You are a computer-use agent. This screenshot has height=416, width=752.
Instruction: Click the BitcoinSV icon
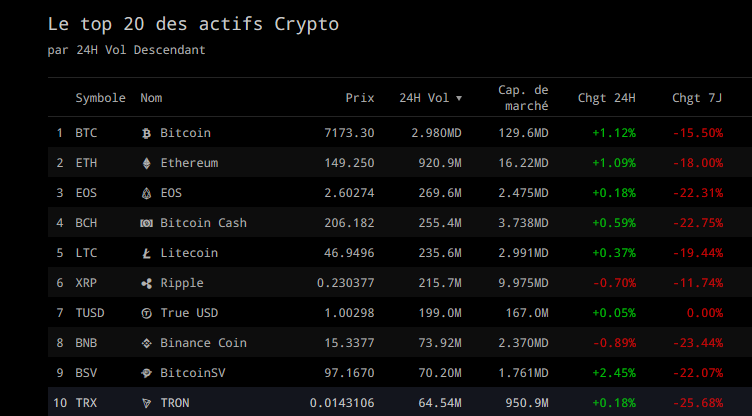point(146,373)
